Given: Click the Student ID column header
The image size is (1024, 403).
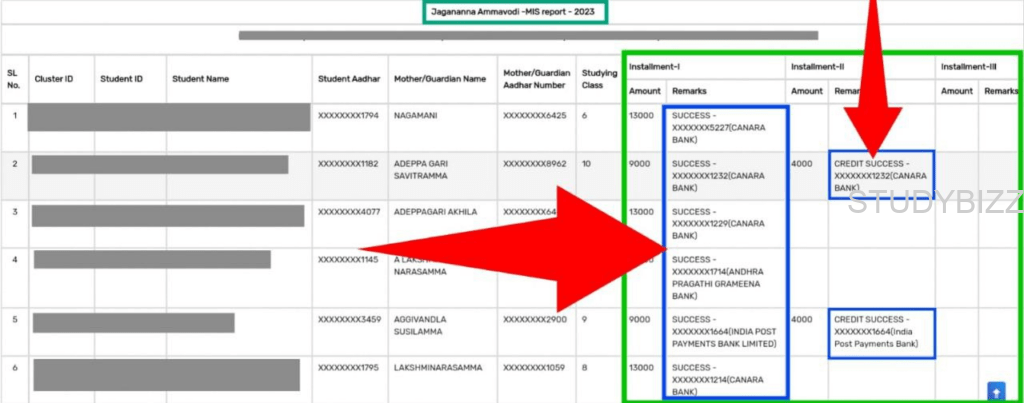Looking at the screenshot, I should (x=121, y=78).
